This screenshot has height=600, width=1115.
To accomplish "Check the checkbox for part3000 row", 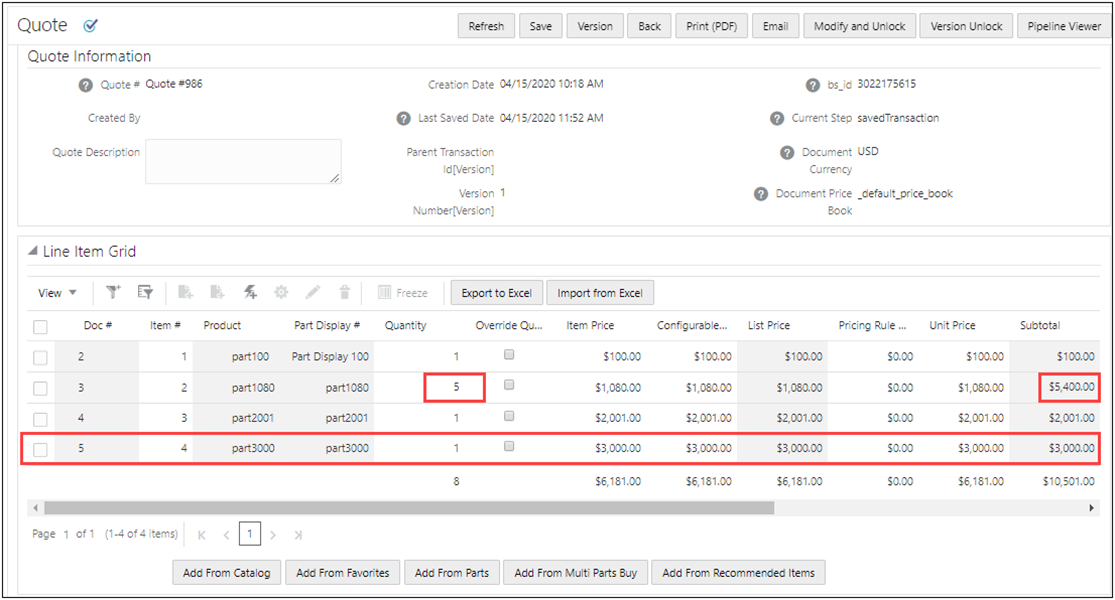I will 42,448.
